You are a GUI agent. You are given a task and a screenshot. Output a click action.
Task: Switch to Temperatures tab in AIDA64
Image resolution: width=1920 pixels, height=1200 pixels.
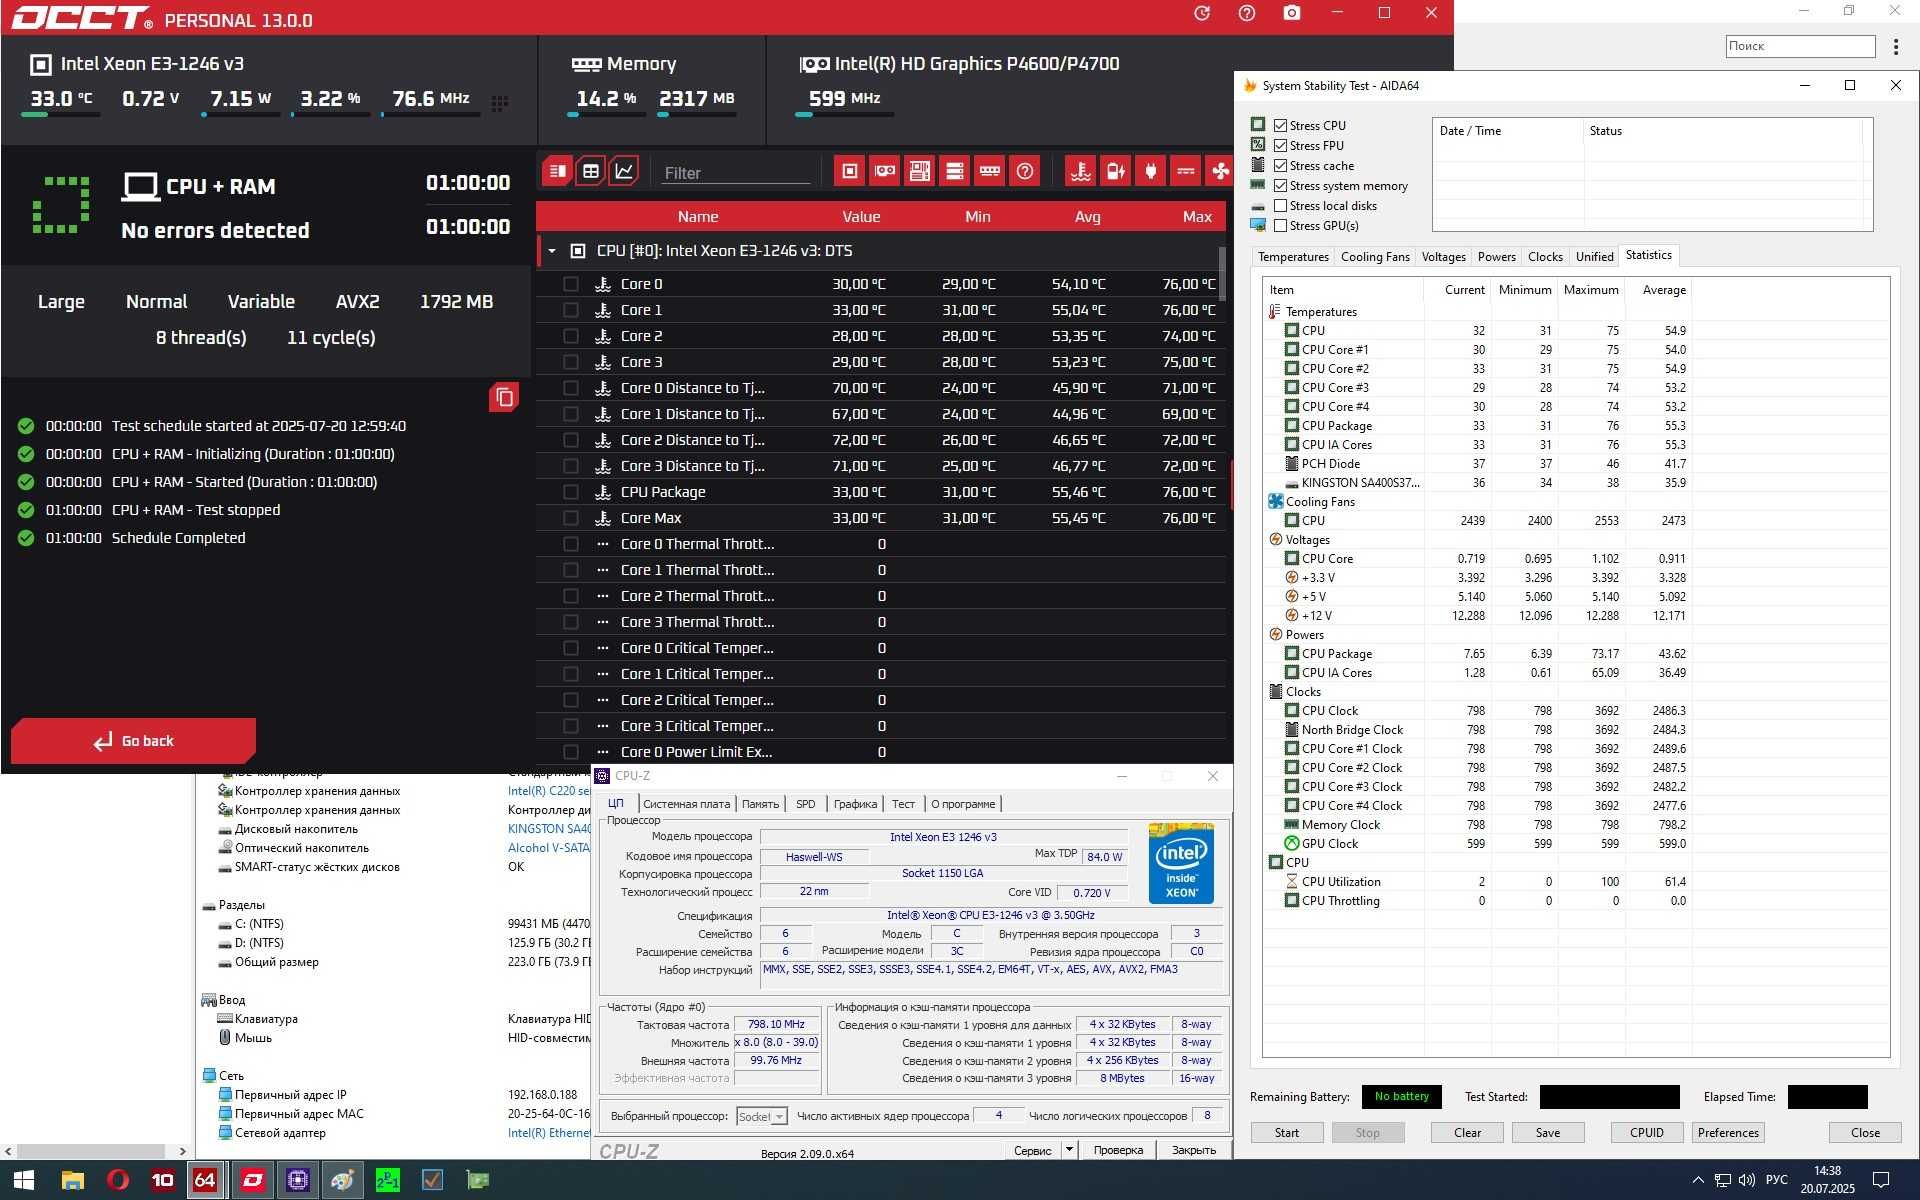coord(1293,257)
